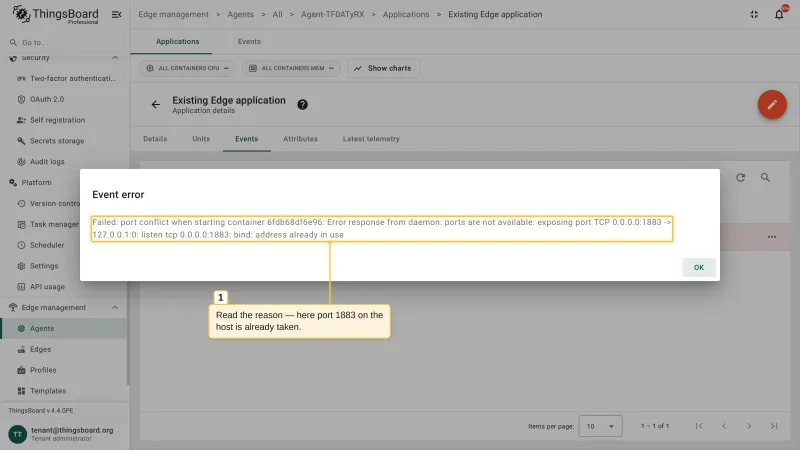Collapse Edge management section chevron
800x450 pixels.
115,308
